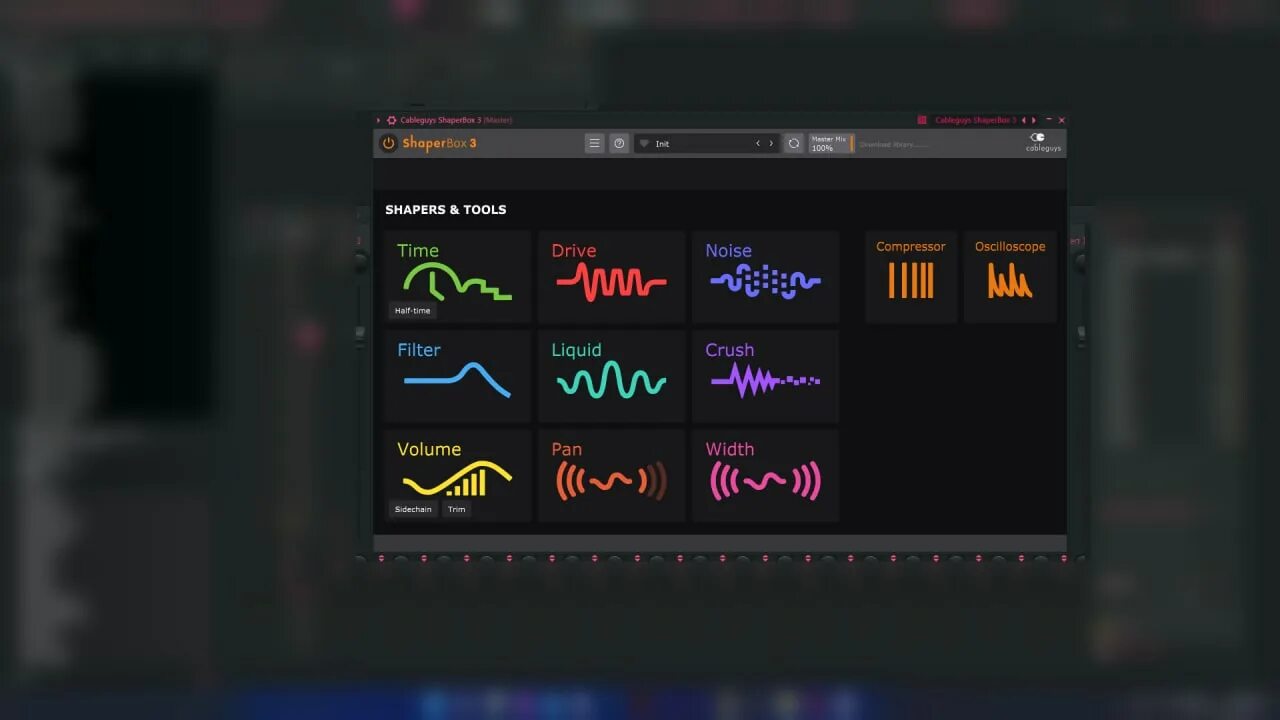Open the Compressor tool
This screenshot has height=720, width=1280.
pos(911,277)
